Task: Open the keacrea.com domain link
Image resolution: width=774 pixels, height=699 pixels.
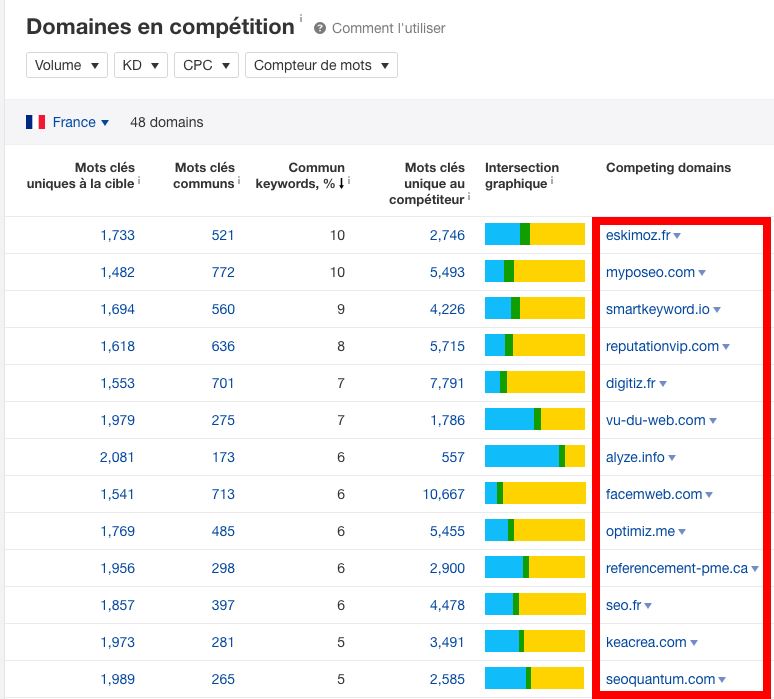Action: pyautogui.click(x=646, y=642)
